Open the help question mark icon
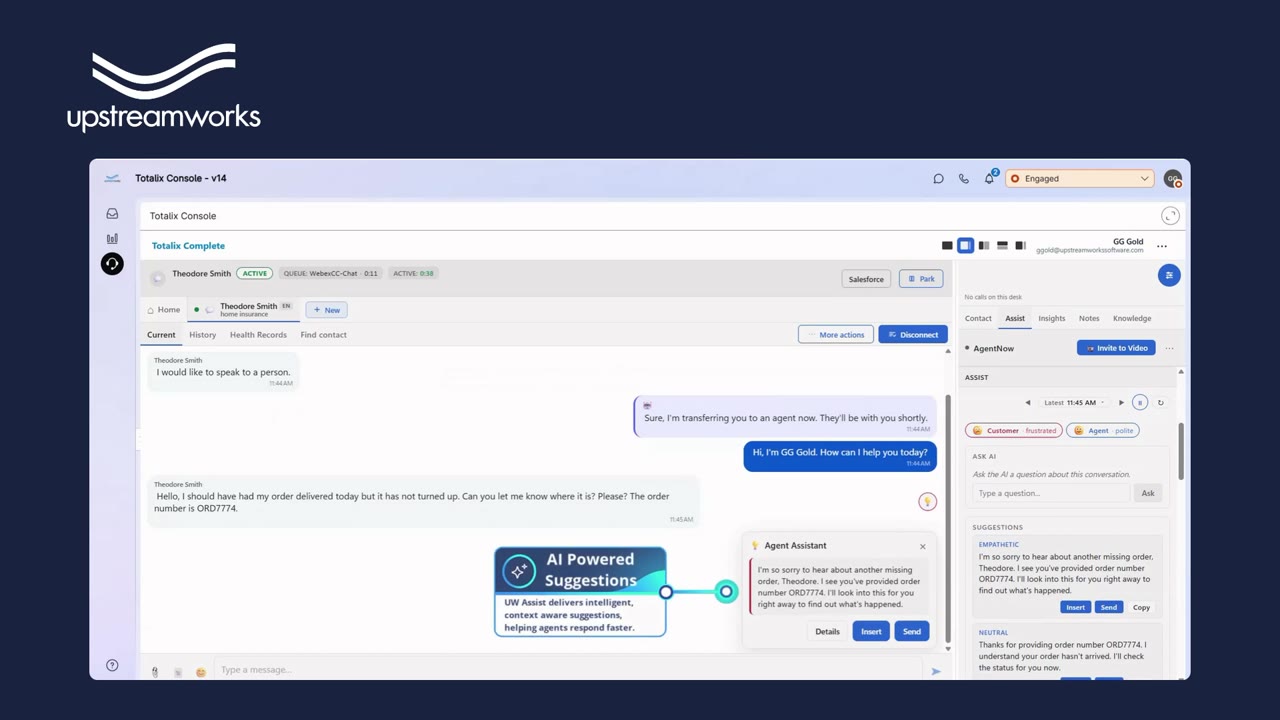 tap(112, 665)
